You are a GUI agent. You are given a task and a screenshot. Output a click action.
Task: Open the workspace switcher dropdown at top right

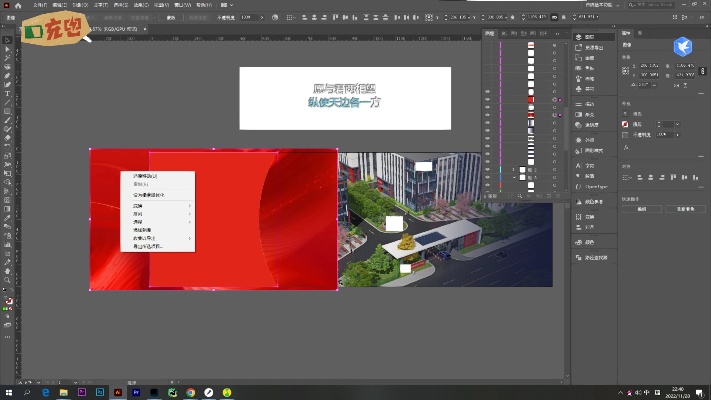[602, 5]
